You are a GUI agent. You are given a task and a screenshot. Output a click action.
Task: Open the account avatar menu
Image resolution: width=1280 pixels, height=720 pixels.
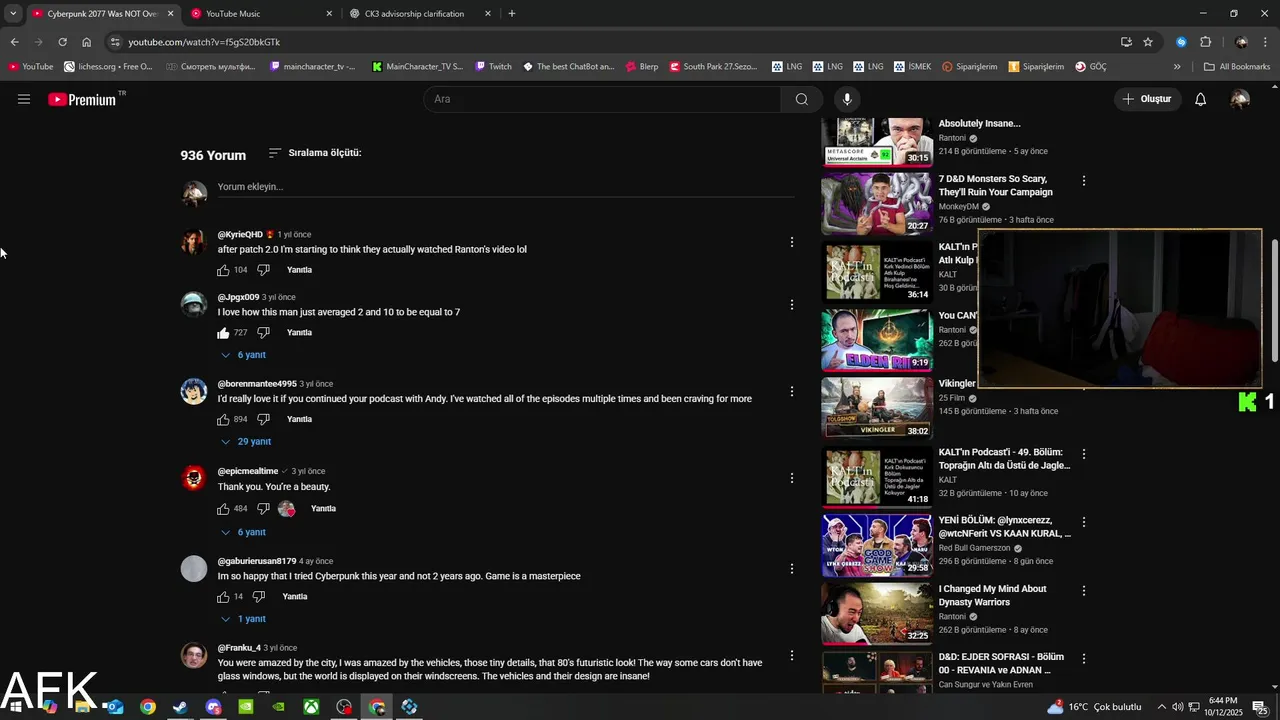(1240, 99)
